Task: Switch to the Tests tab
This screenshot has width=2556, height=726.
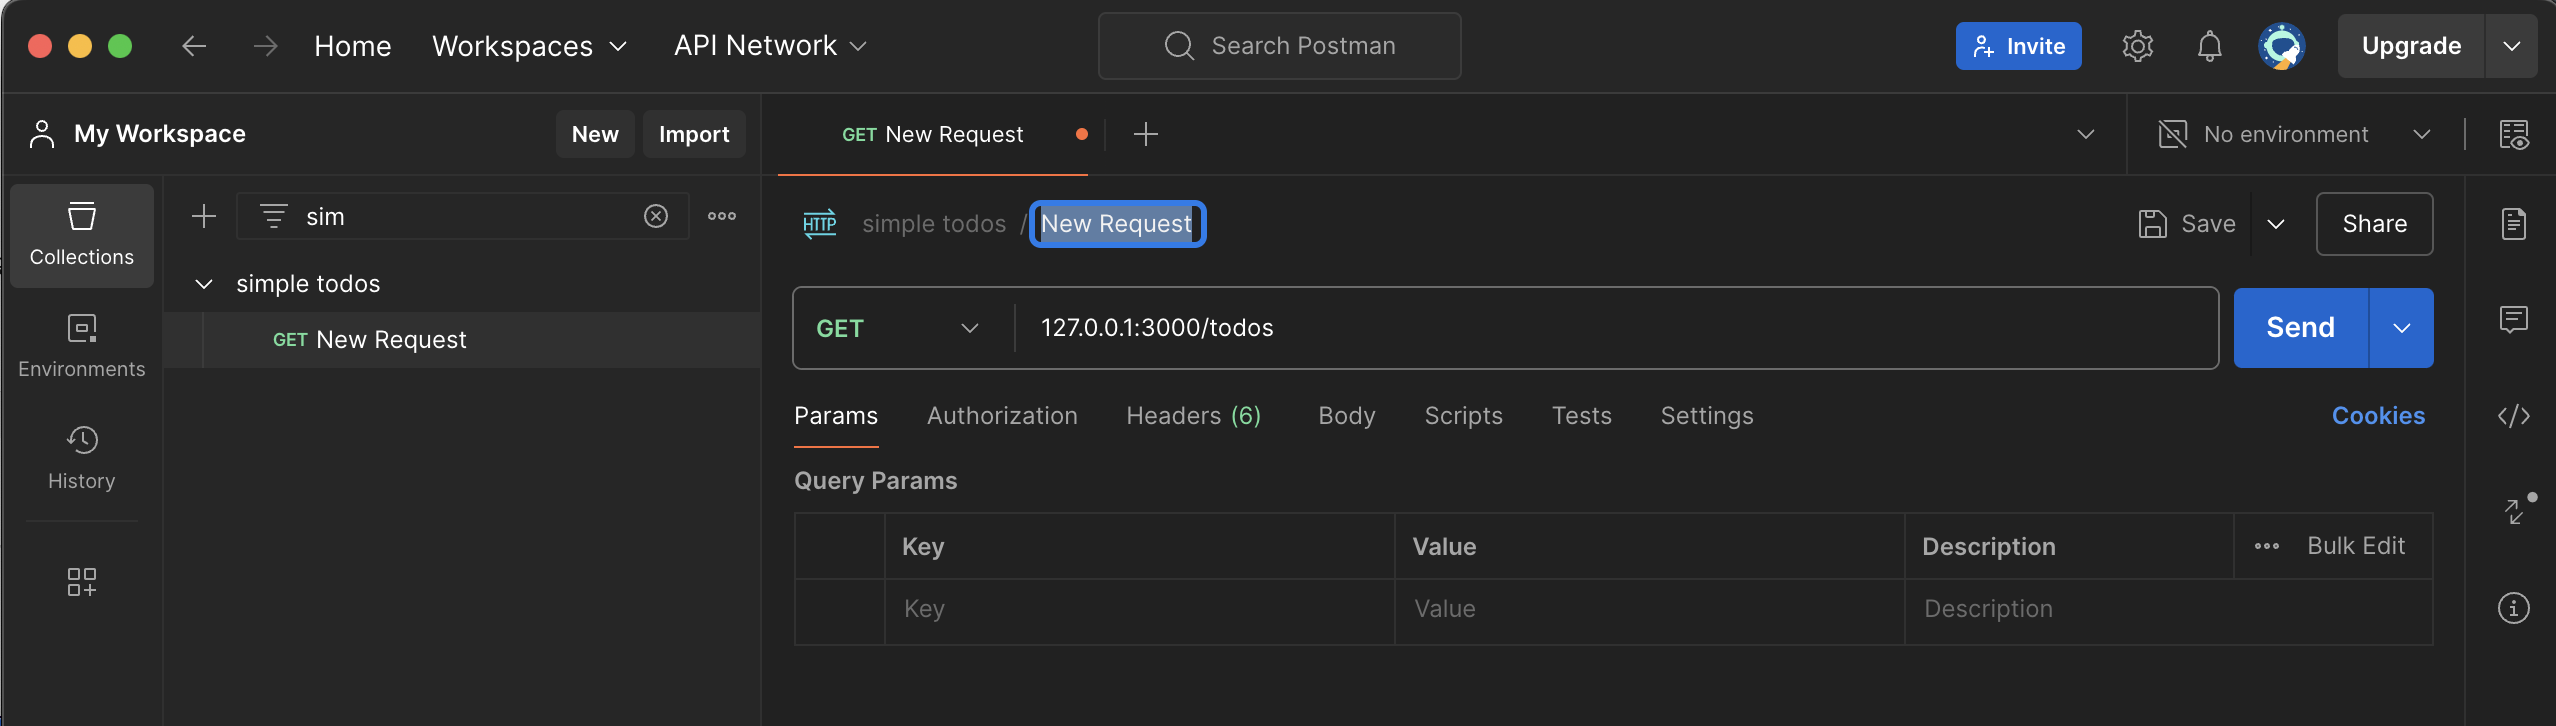Action: [x=1582, y=416]
